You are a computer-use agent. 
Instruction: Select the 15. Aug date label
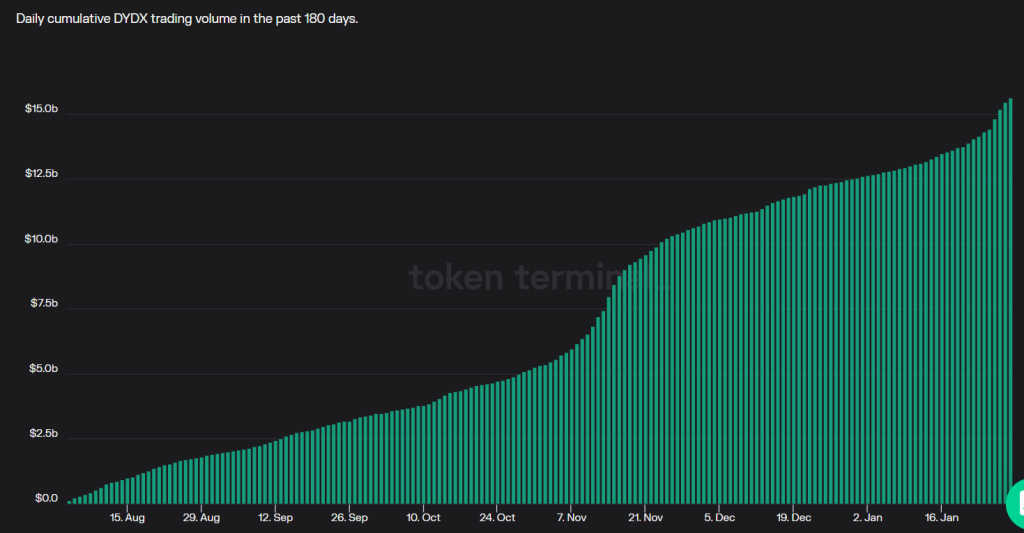pyautogui.click(x=127, y=517)
